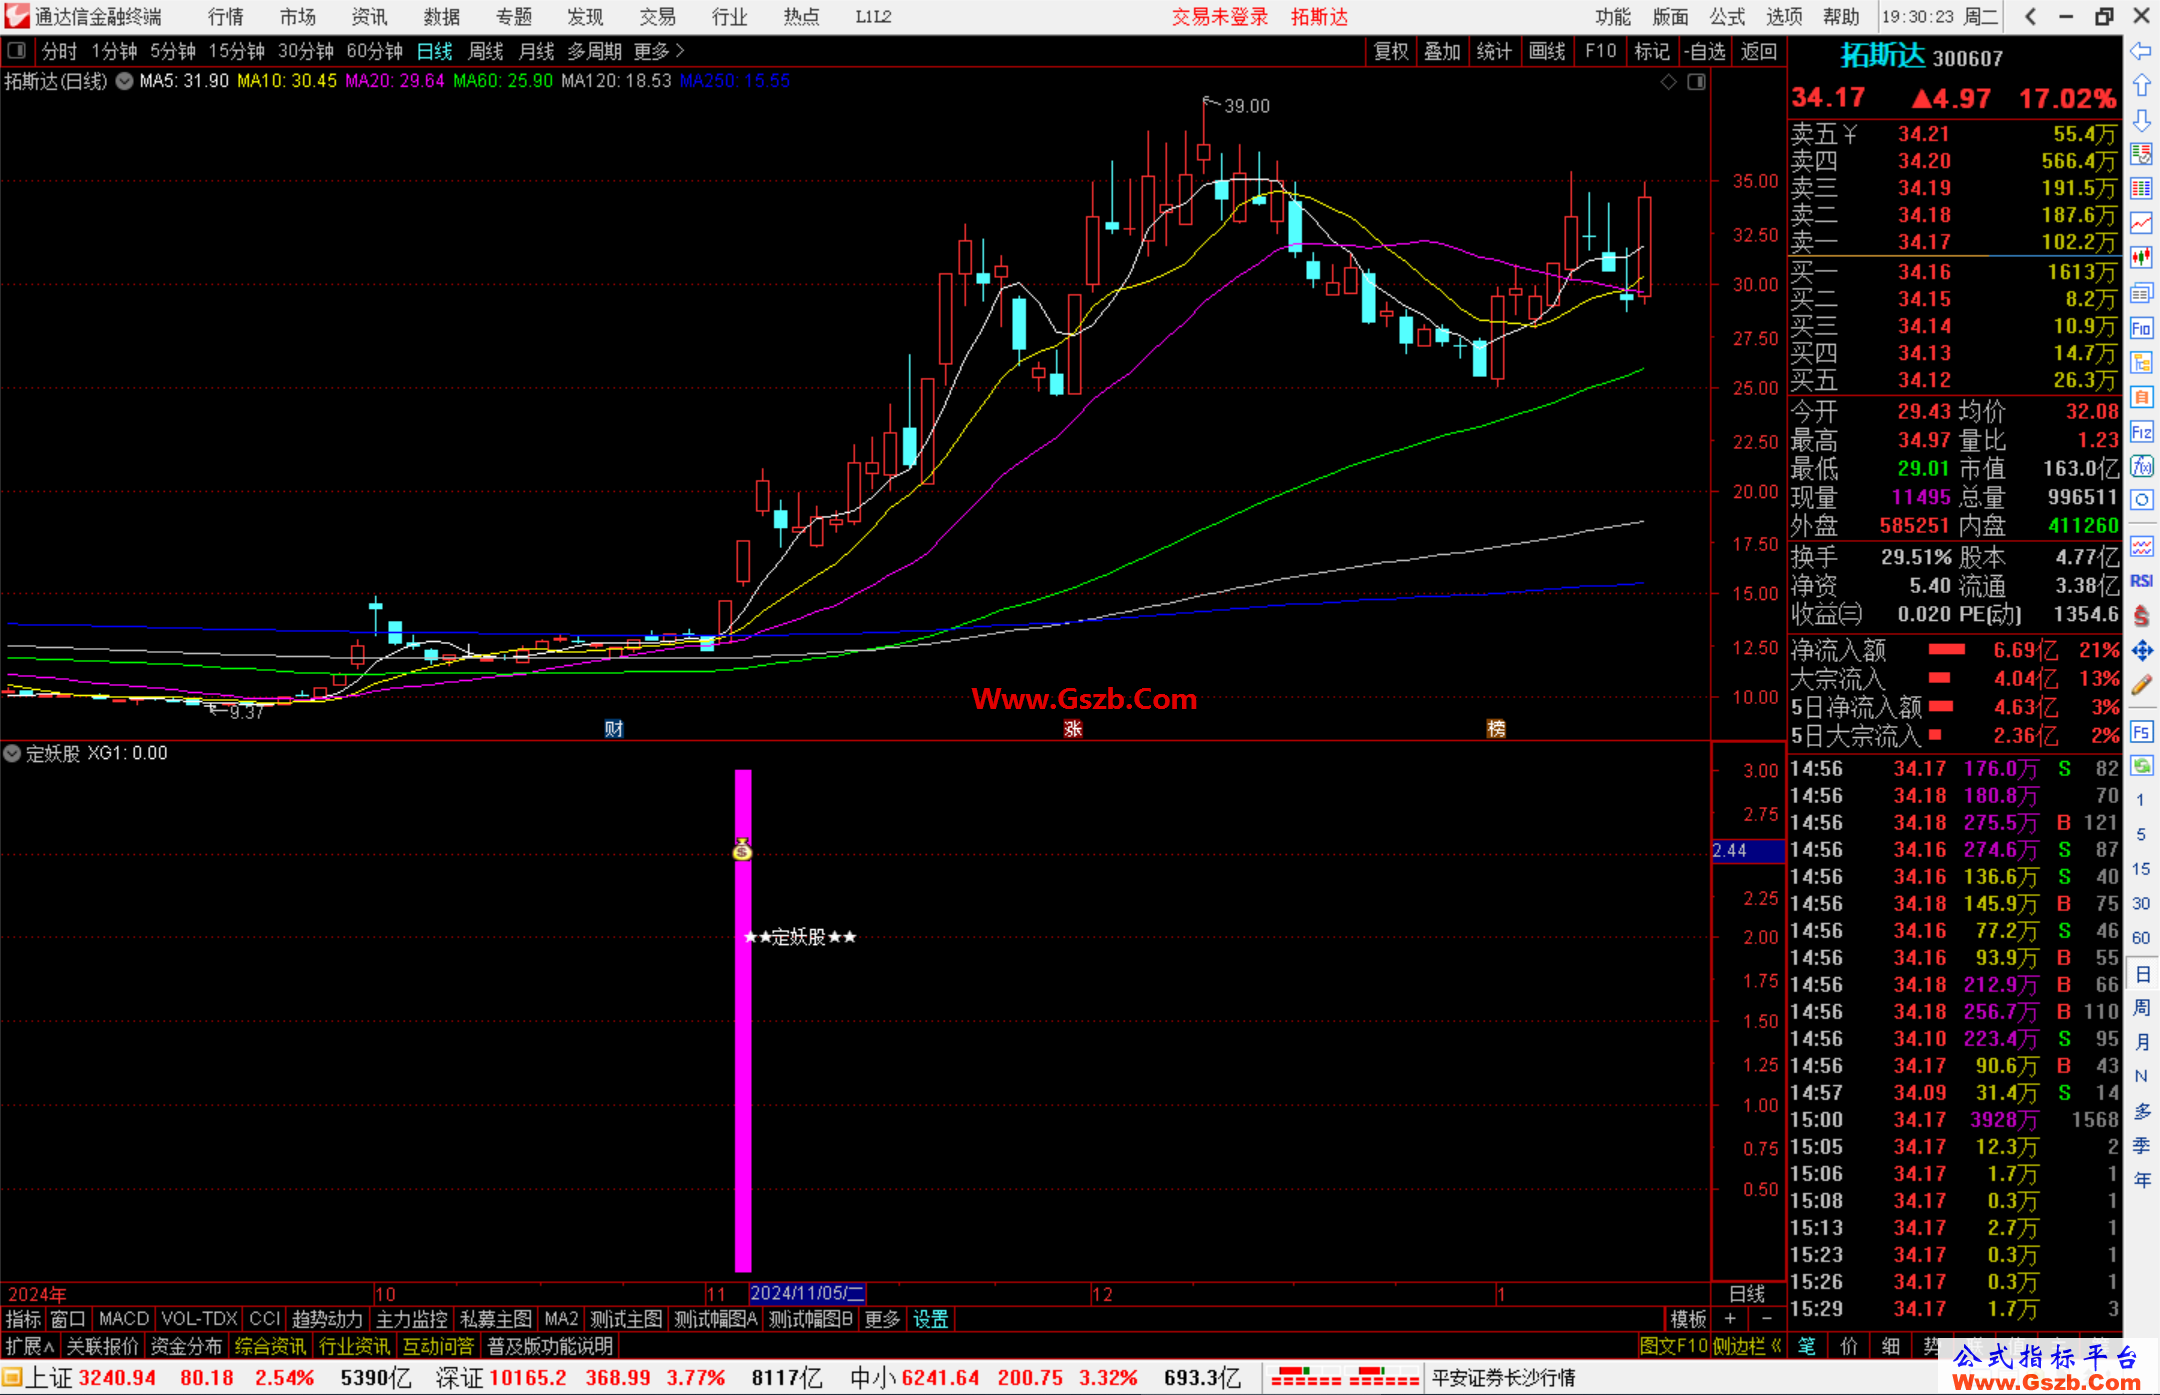Viewport: 2160px width, 1395px height.
Task: Select the VOL-TDX indicator tab
Action: [199, 1320]
